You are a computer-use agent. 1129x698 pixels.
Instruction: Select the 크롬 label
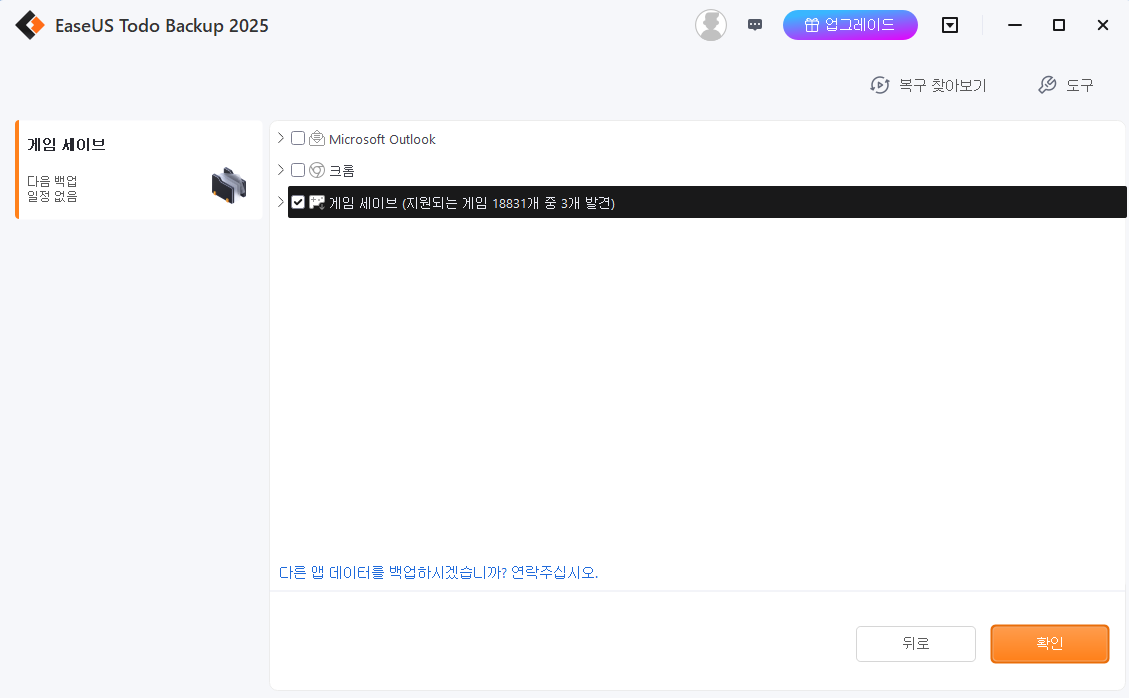pos(341,171)
